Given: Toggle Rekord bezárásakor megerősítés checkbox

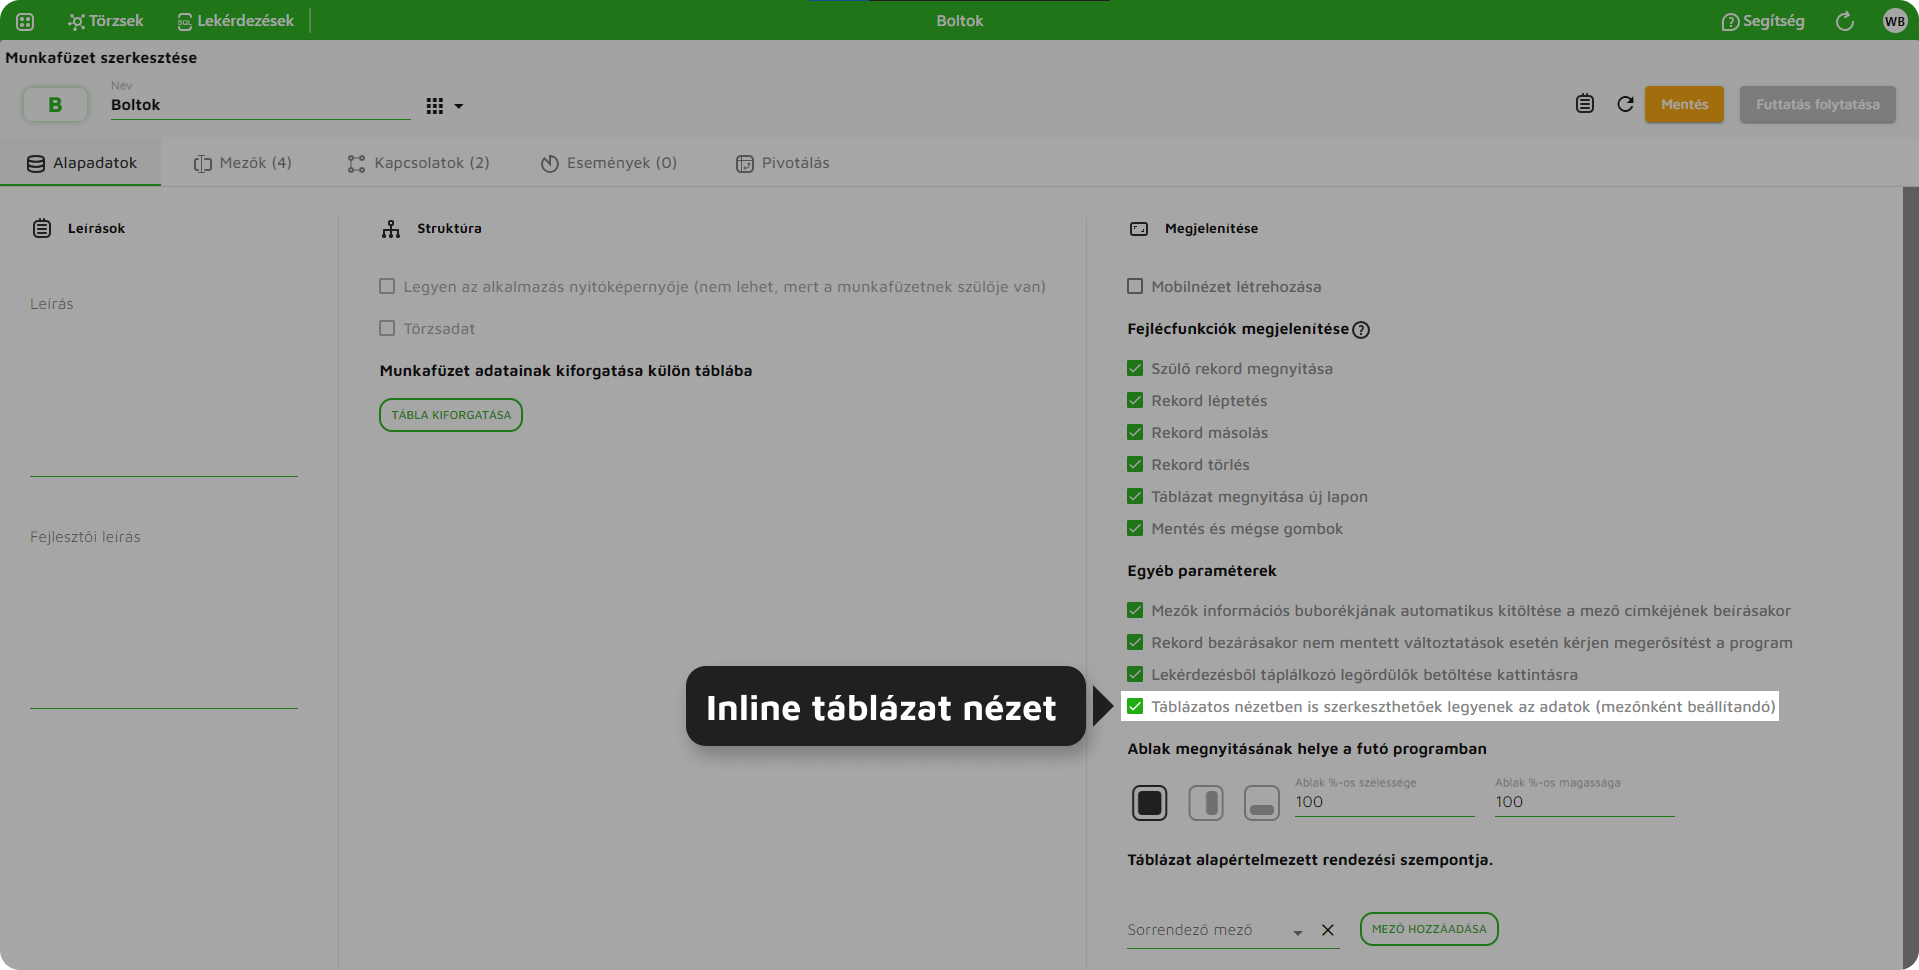Looking at the screenshot, I should (1135, 642).
